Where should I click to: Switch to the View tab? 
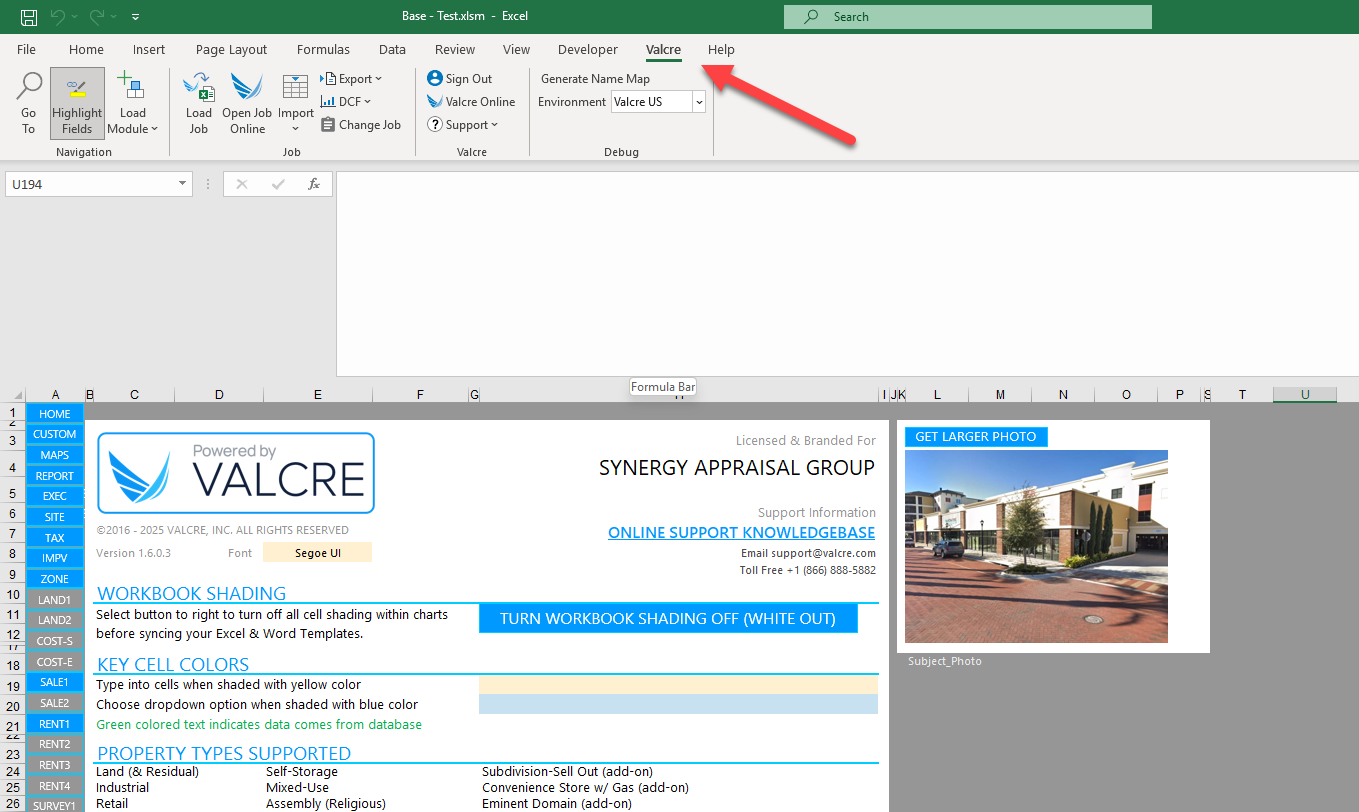coord(516,50)
